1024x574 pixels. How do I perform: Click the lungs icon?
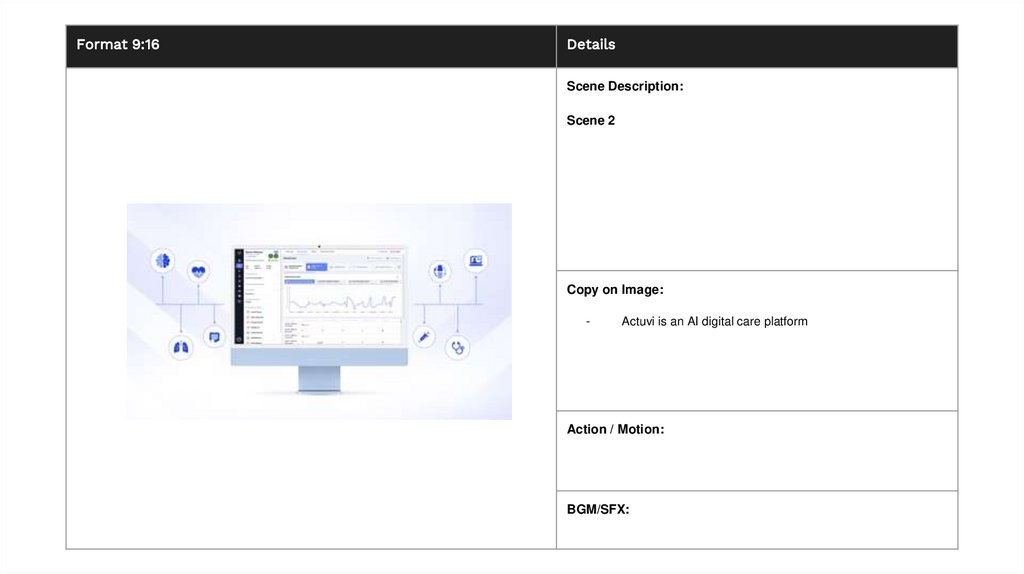(181, 347)
